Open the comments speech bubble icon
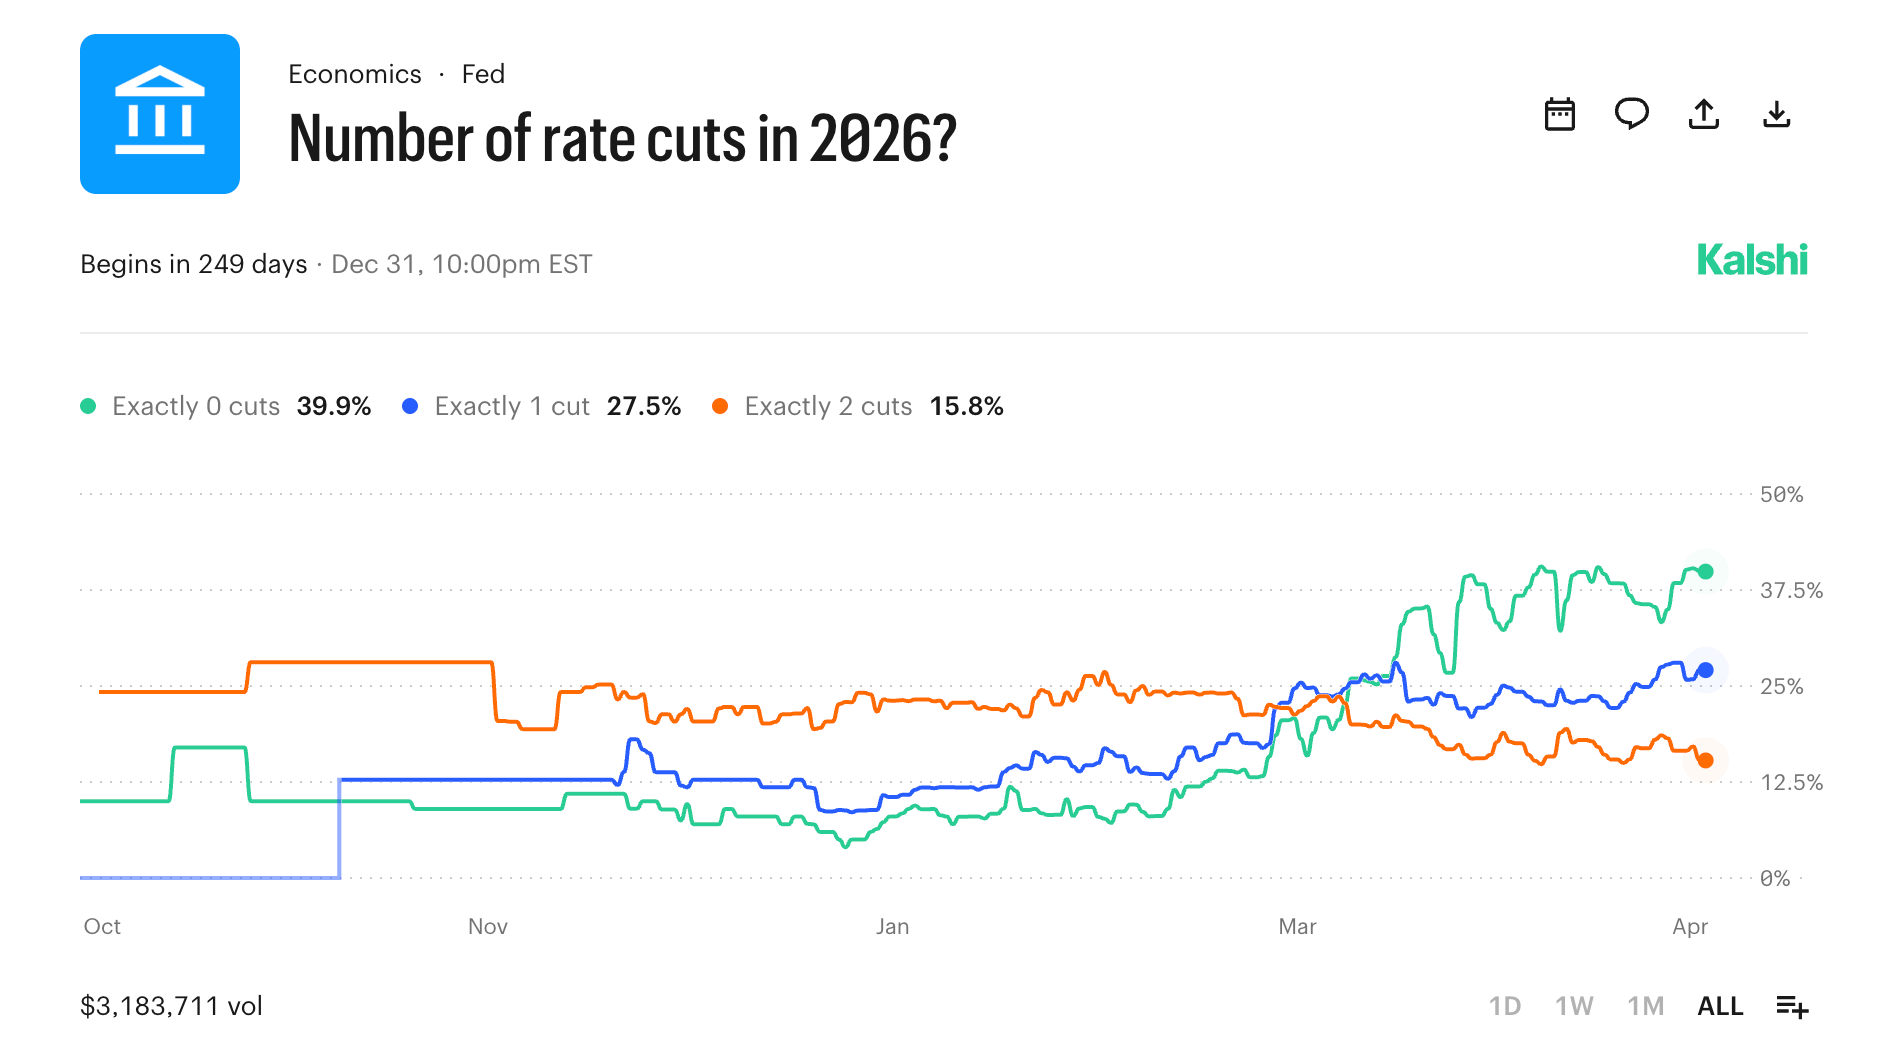 pos(1632,114)
